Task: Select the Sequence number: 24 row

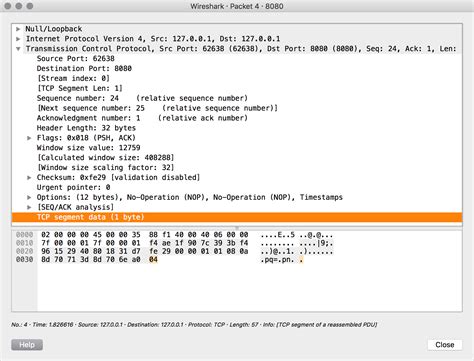Action: 237,98
